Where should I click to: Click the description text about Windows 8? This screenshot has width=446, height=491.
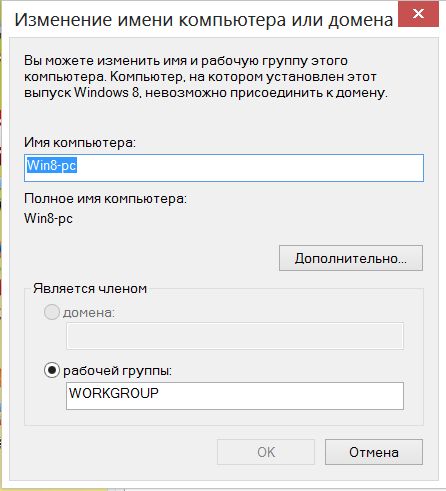click(206, 77)
